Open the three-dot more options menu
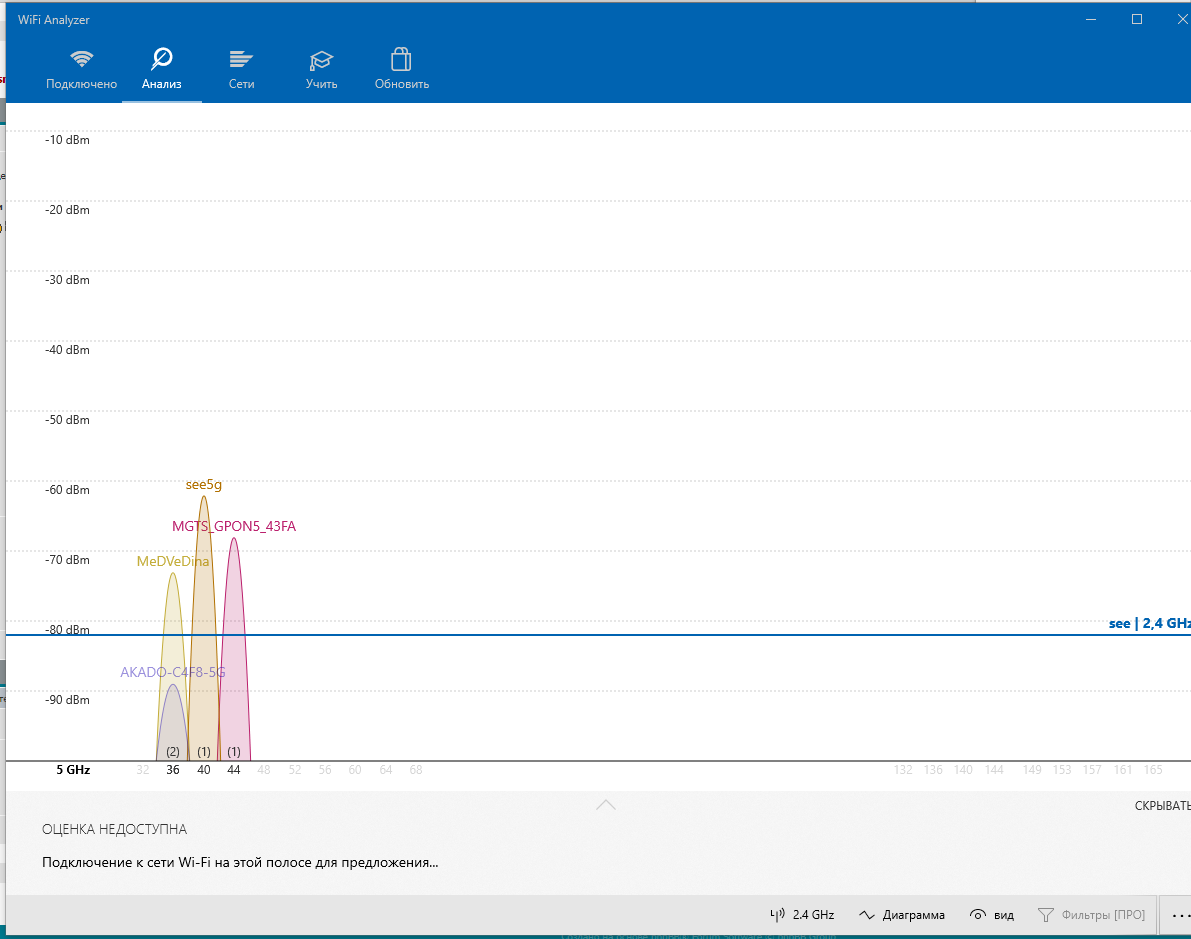This screenshot has height=939, width=1191. coord(1180,915)
